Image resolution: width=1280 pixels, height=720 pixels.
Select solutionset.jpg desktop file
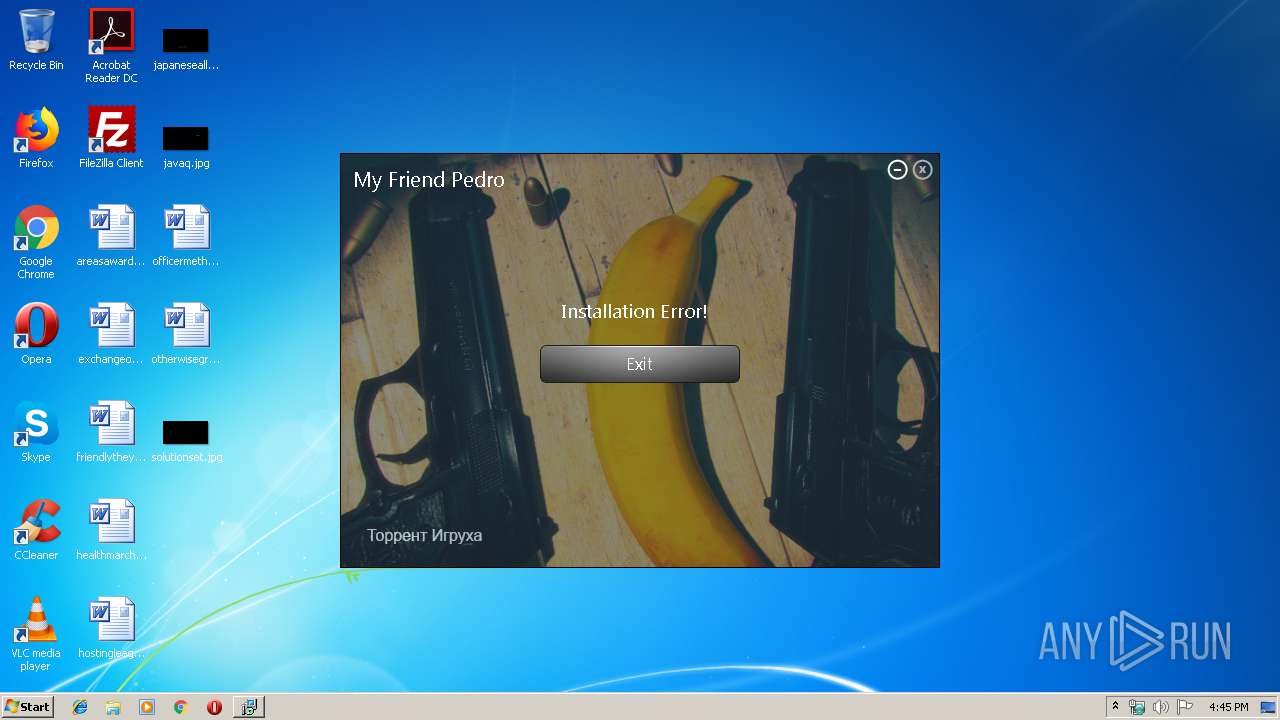point(186,440)
